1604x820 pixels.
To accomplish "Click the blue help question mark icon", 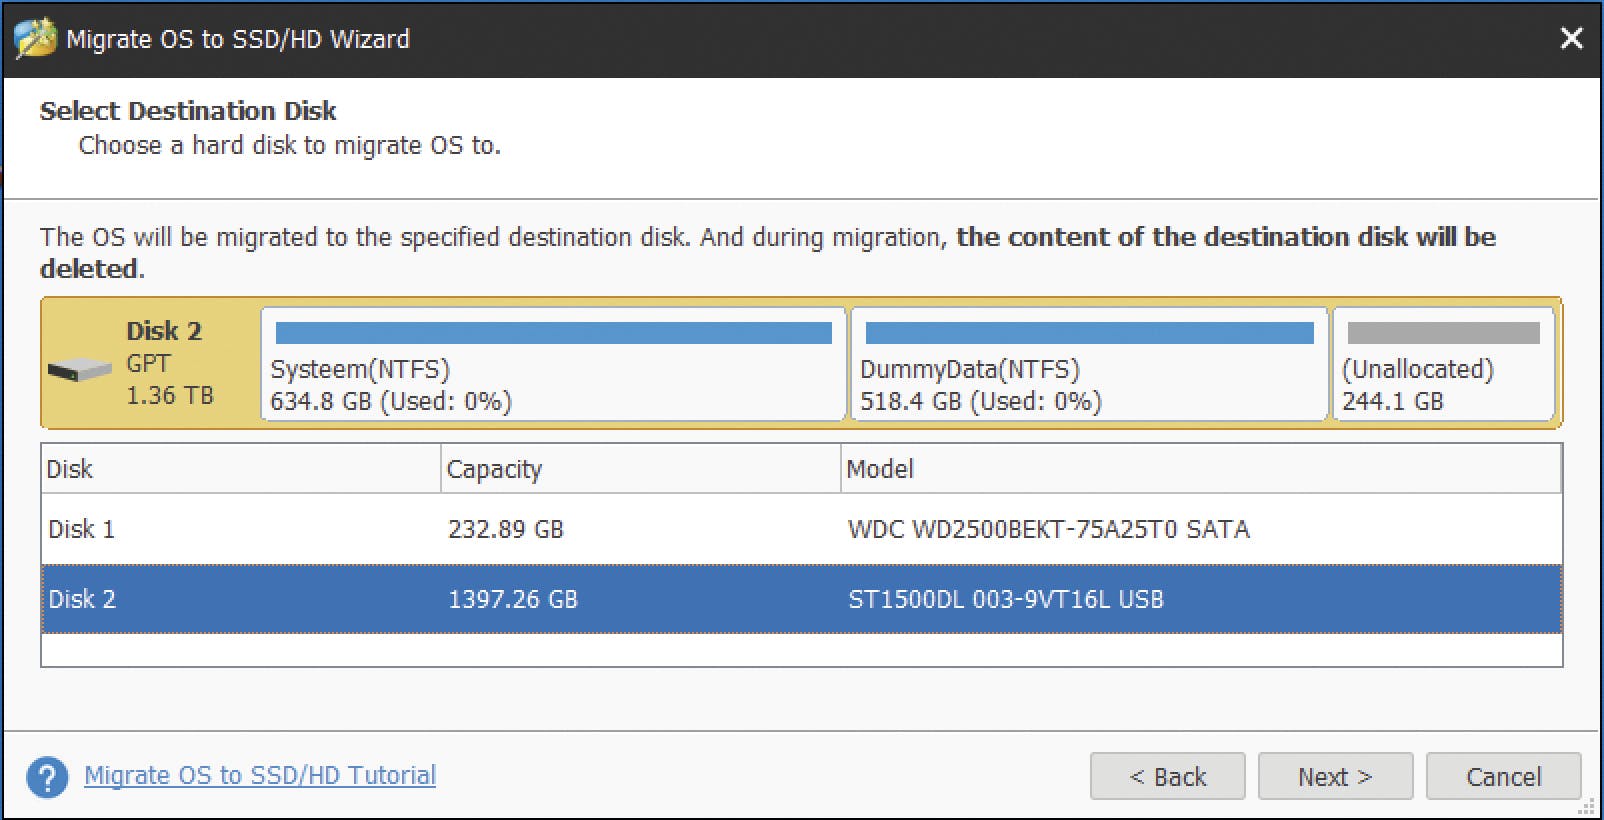I will pos(48,777).
